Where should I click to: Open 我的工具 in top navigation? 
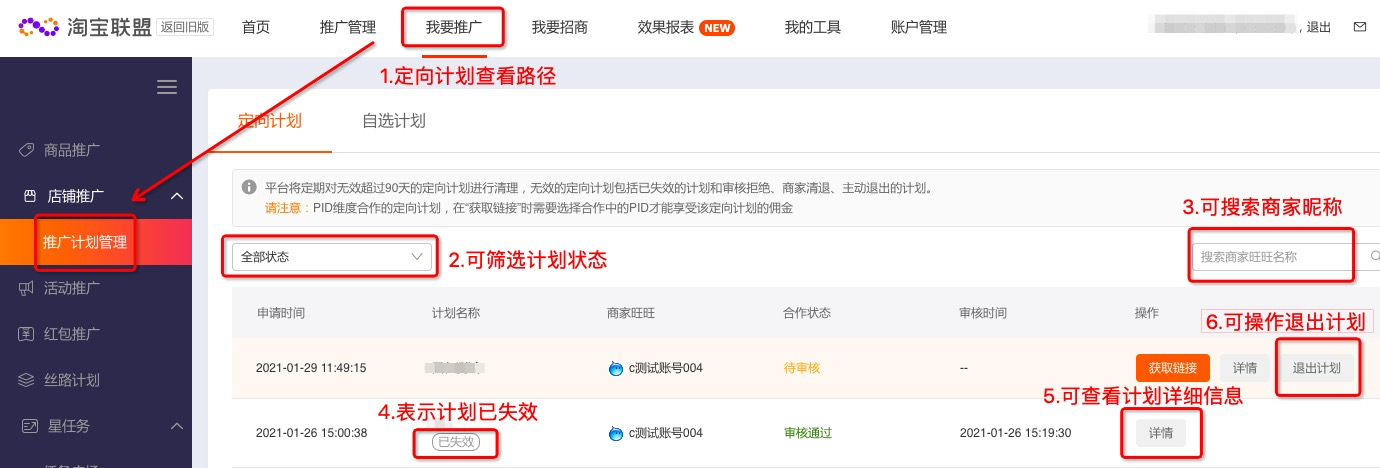[814, 28]
